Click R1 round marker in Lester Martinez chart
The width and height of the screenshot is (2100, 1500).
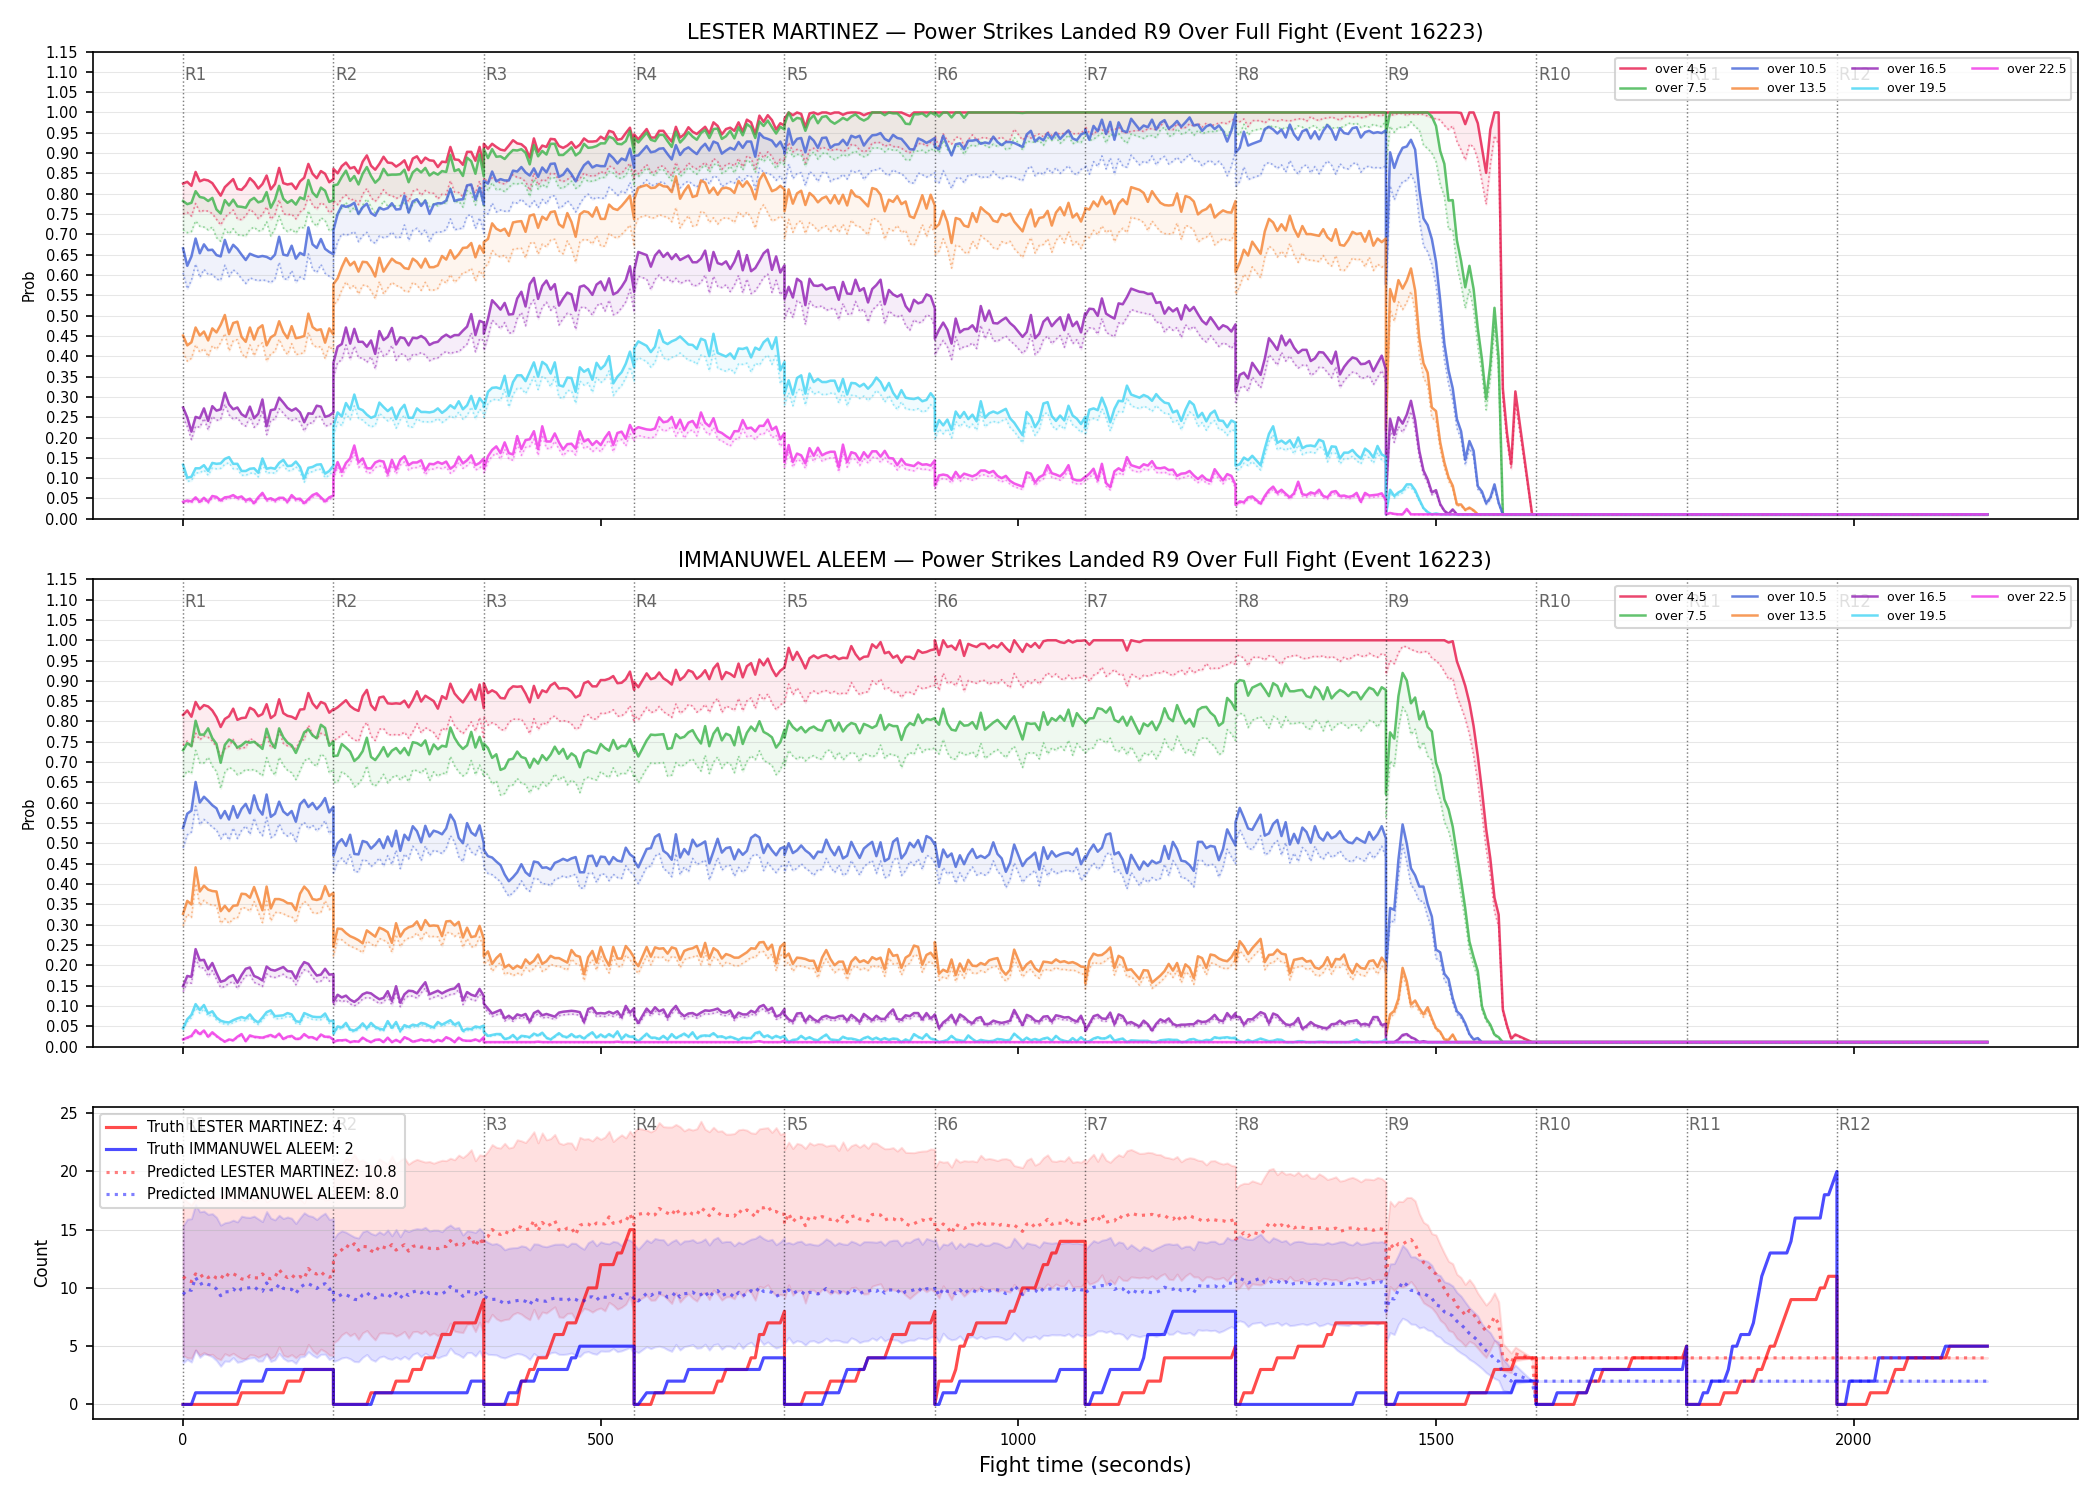[x=195, y=74]
